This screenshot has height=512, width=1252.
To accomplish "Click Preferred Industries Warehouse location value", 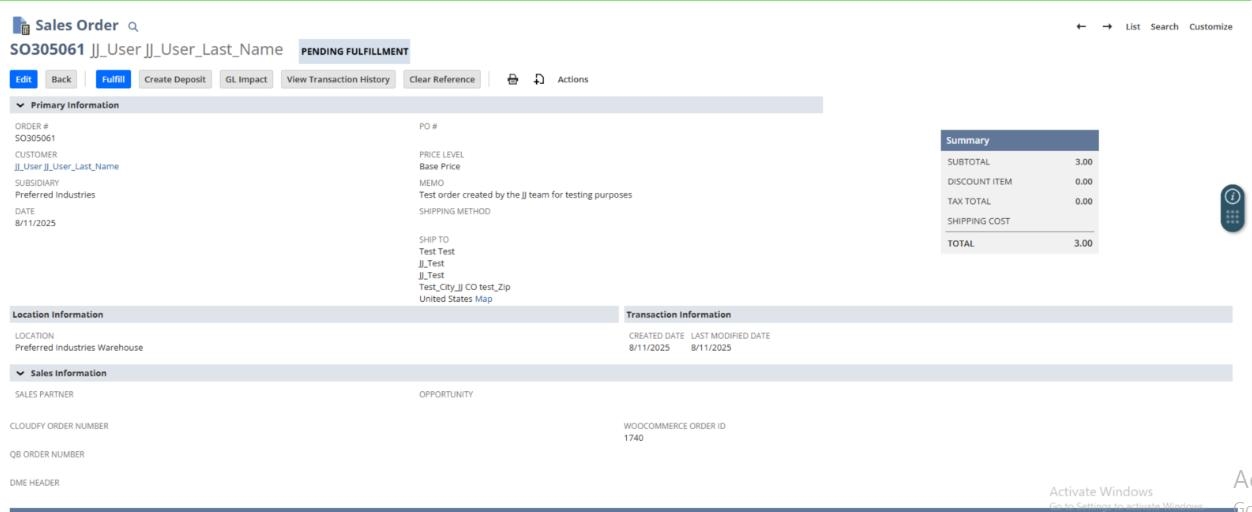I will tap(79, 348).
